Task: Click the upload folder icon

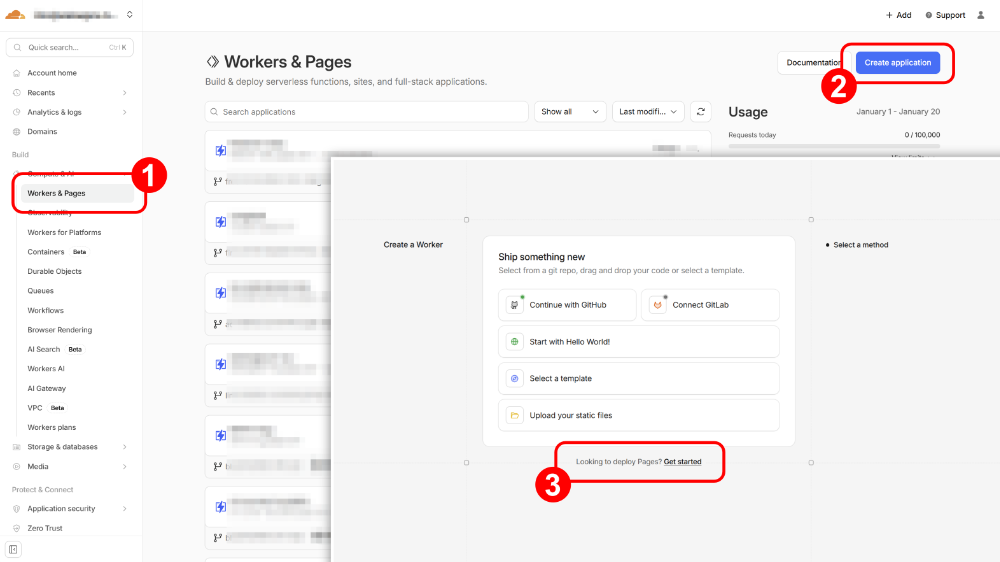Action: point(515,415)
